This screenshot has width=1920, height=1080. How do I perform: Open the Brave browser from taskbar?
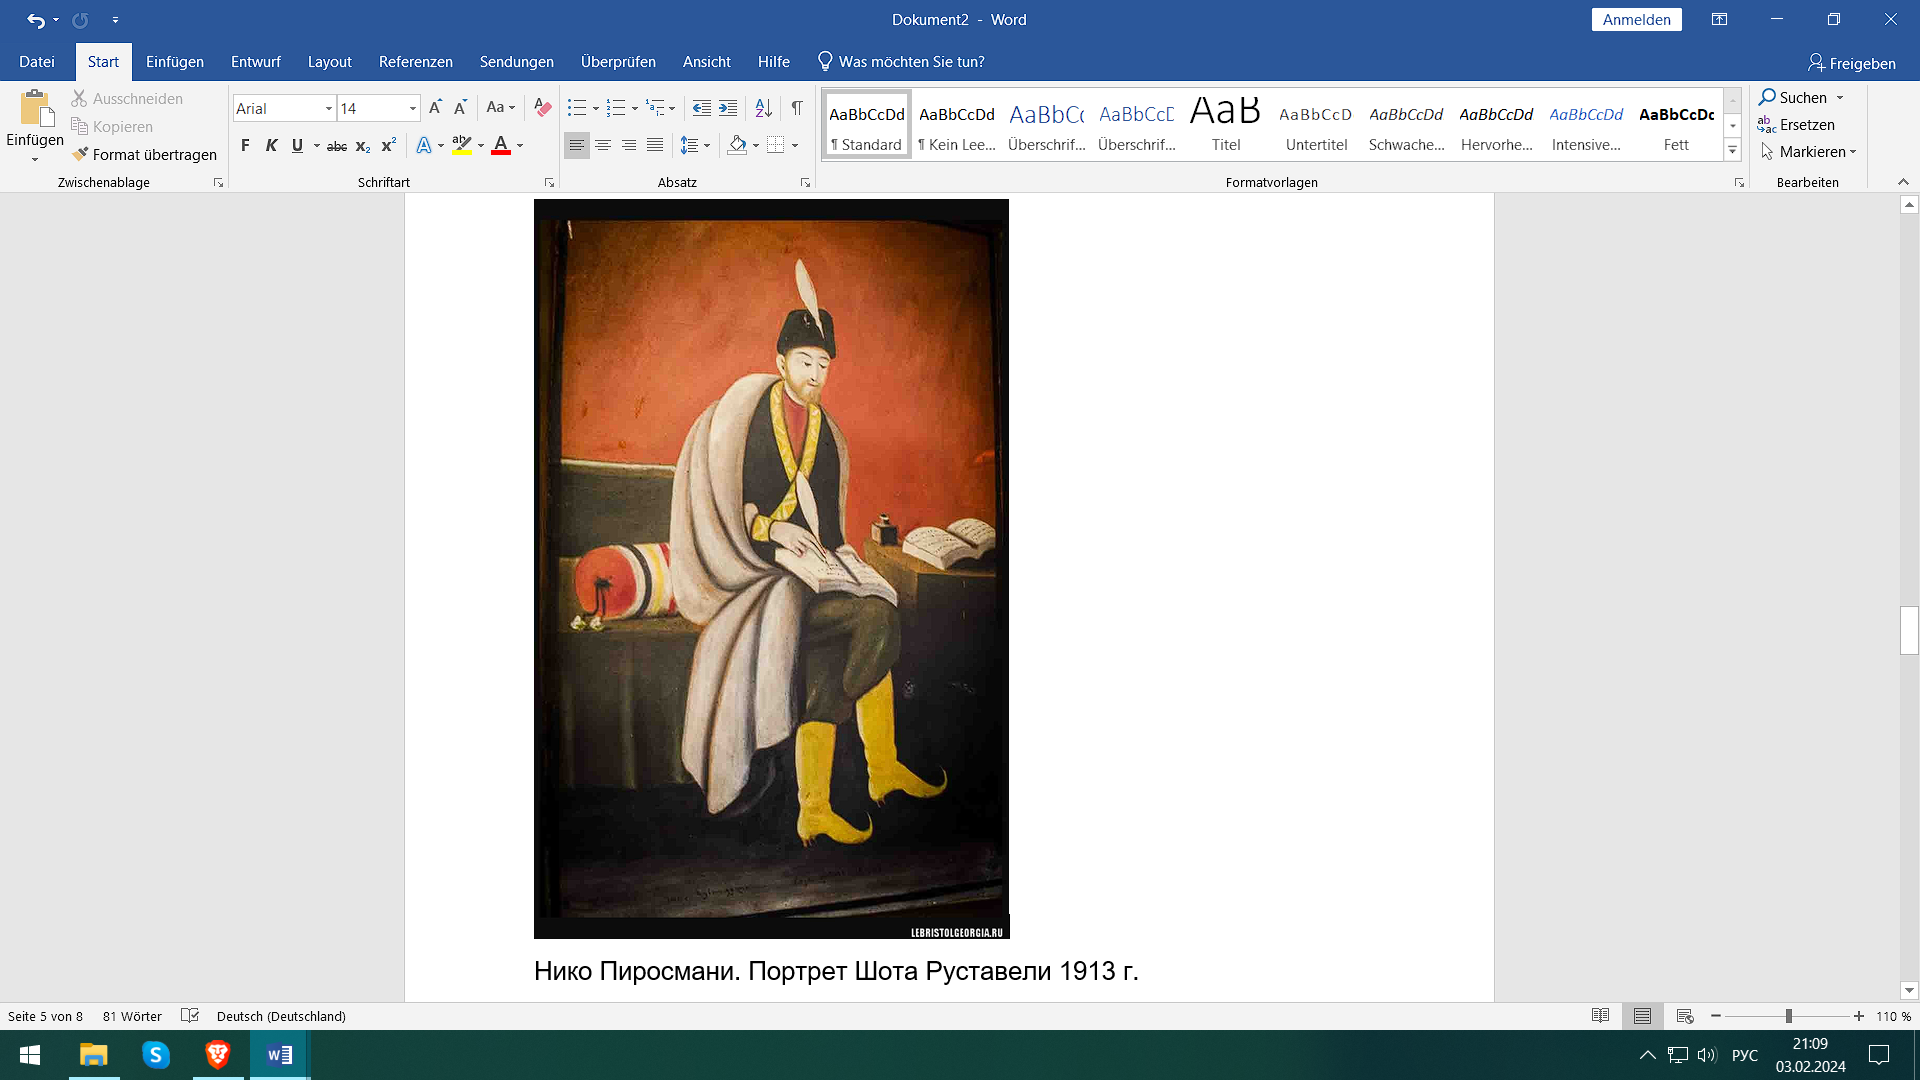click(218, 1055)
